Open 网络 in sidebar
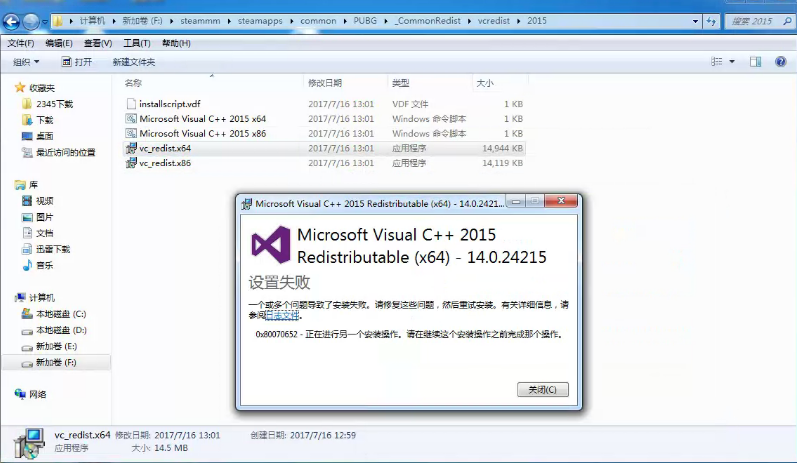This screenshot has width=801, height=463. click(37, 394)
